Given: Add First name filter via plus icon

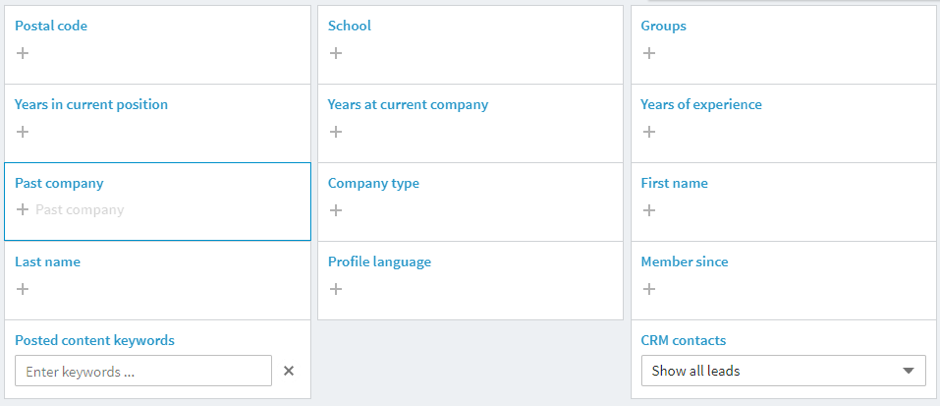Looking at the screenshot, I should coord(649,210).
